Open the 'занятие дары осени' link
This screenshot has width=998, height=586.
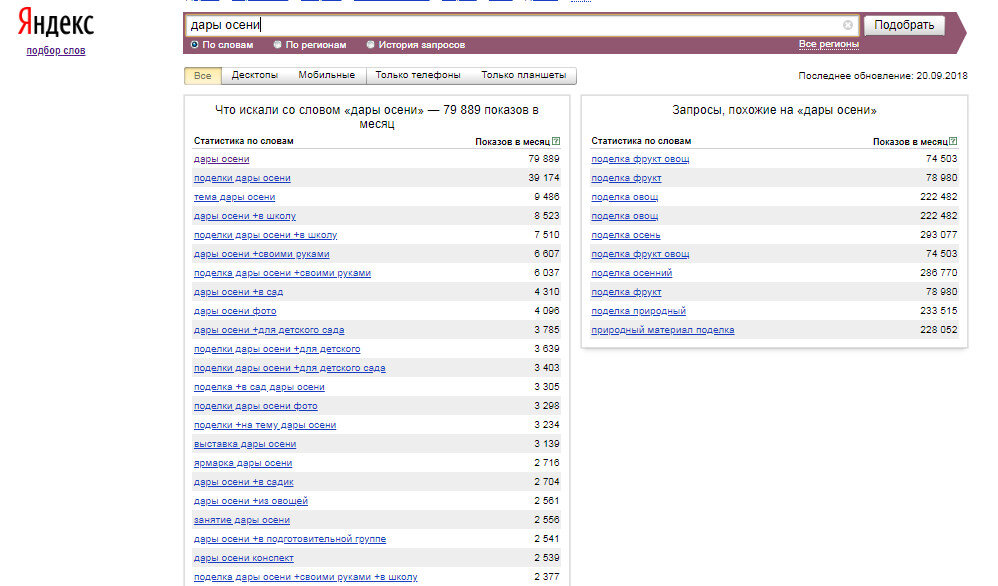point(242,520)
